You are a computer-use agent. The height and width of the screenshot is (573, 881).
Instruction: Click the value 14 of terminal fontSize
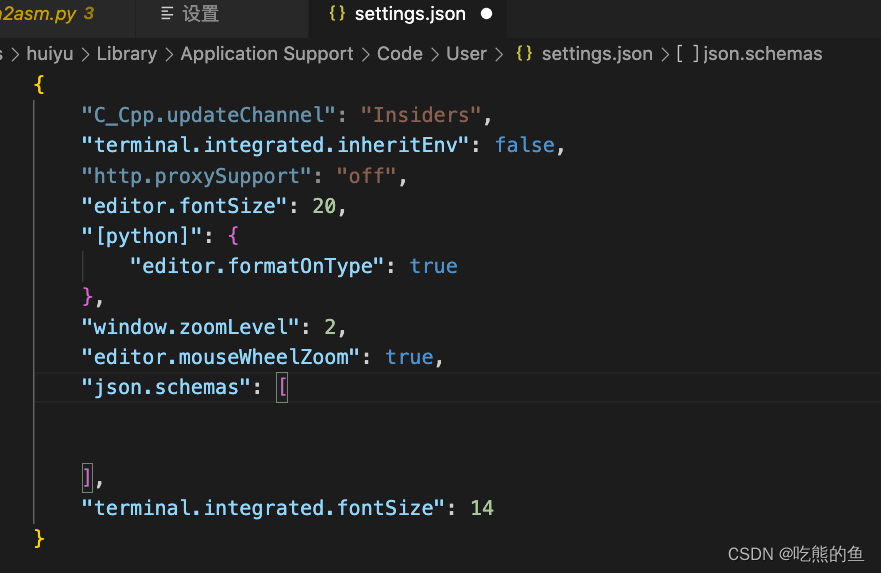coord(482,508)
